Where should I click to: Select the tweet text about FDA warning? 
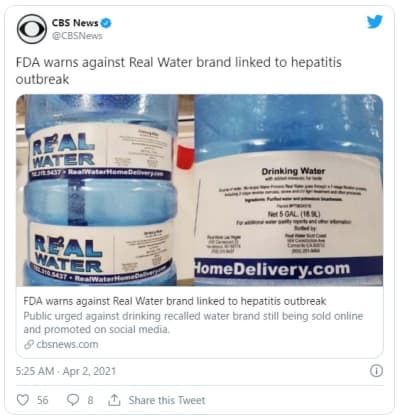pyautogui.click(x=179, y=71)
